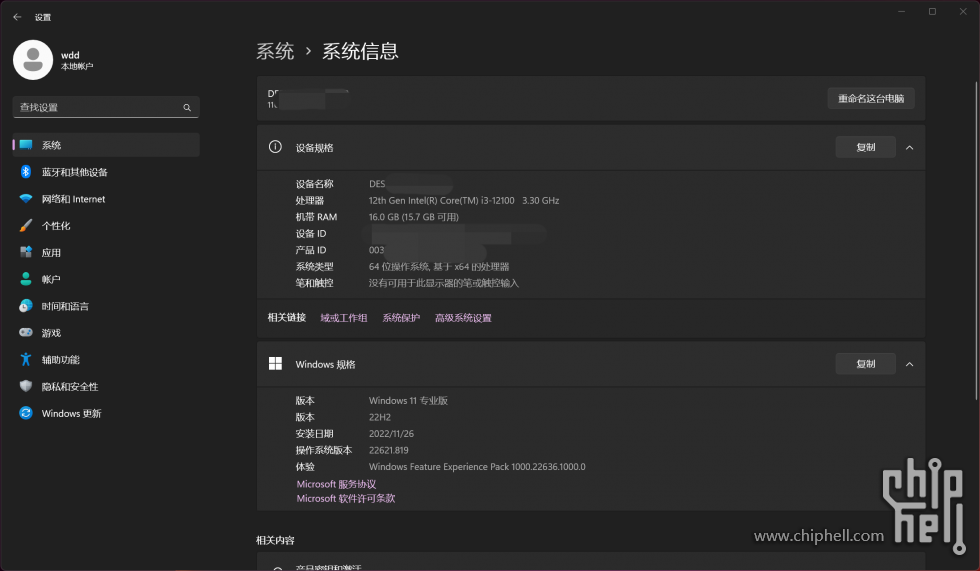Image resolution: width=980 pixels, height=571 pixels.
Task: Collapse the 设备规格 section chevron
Action: coord(909,147)
